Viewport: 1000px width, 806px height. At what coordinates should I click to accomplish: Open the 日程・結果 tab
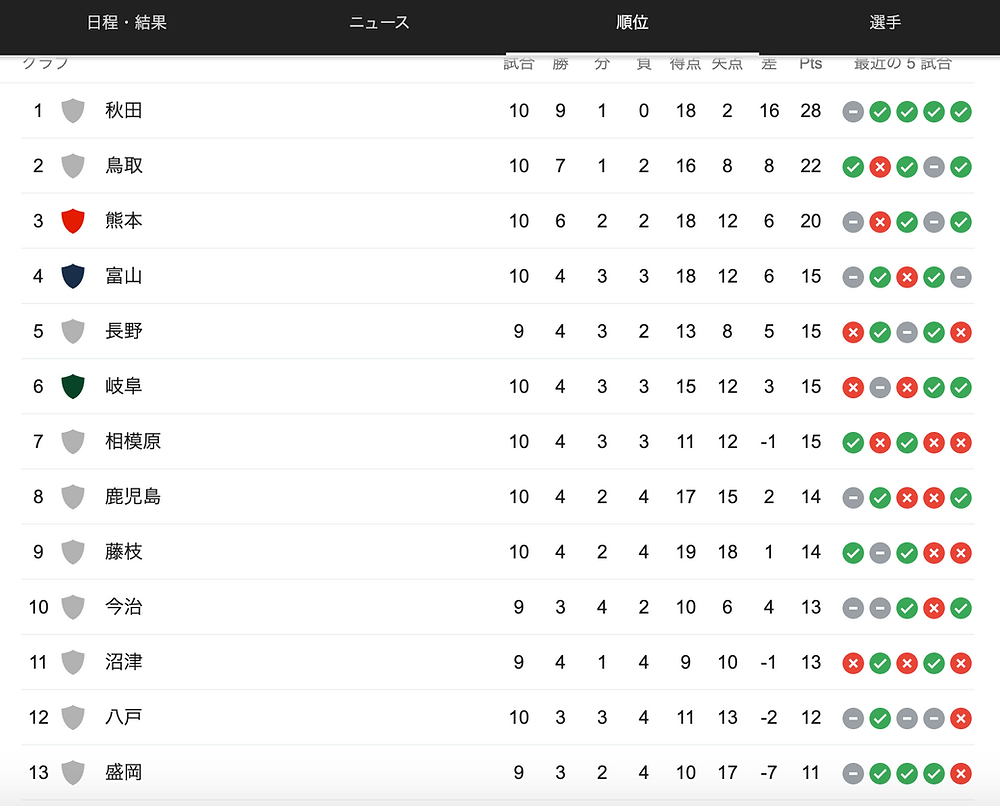pyautogui.click(x=126, y=23)
